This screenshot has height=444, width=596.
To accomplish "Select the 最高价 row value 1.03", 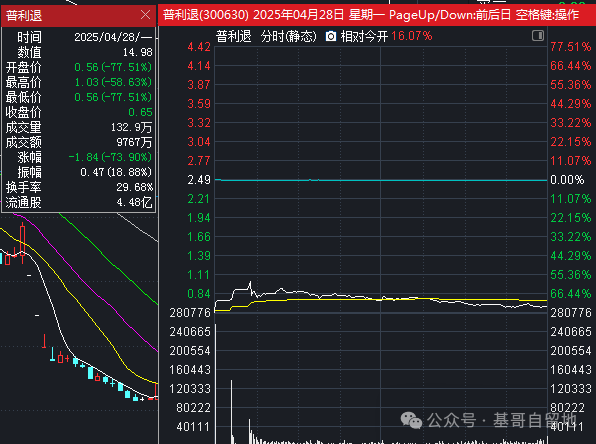I will 113,82.
